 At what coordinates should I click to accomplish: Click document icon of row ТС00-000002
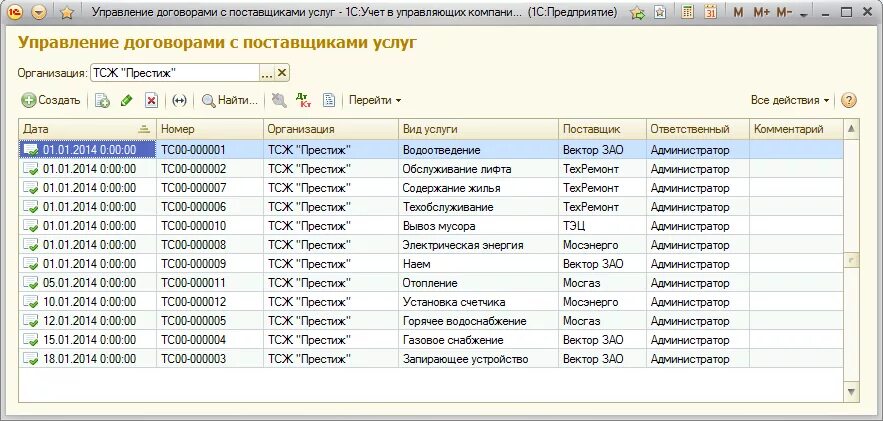30,169
